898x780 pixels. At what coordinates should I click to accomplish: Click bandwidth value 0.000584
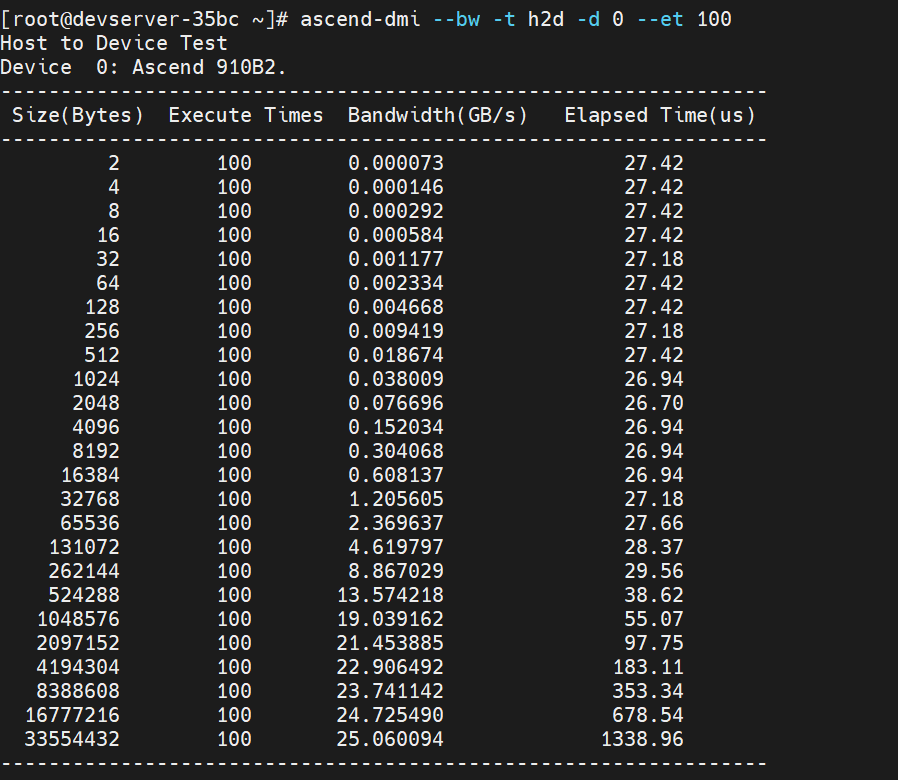(396, 235)
